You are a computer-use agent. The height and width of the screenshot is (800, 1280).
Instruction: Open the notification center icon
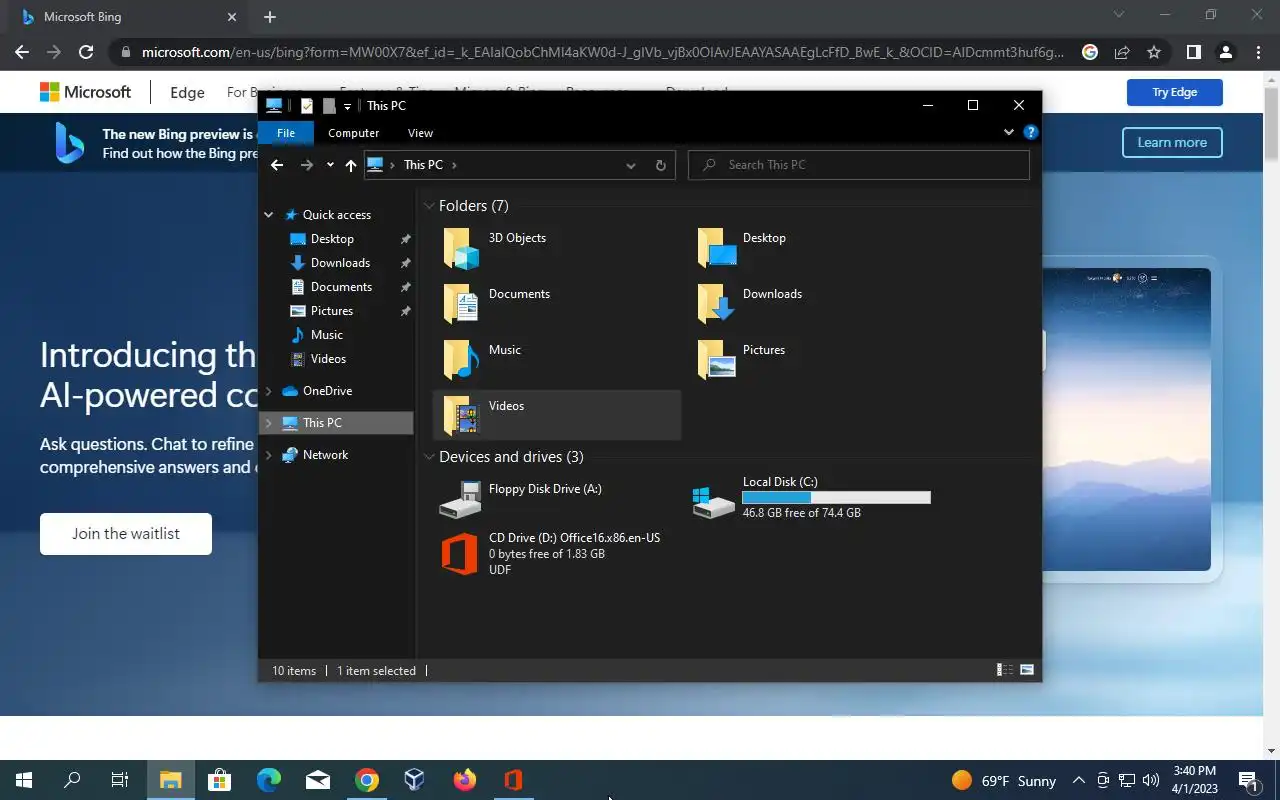(1248, 780)
